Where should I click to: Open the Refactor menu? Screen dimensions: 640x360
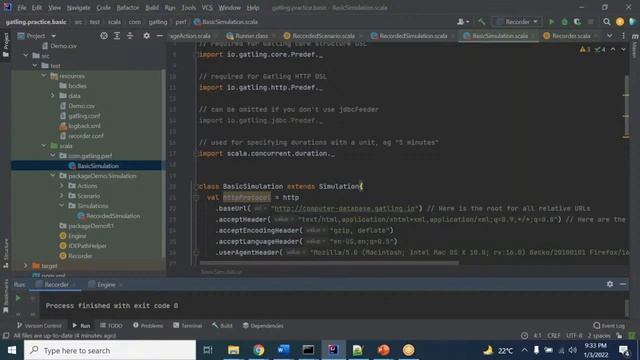pos(128,8)
